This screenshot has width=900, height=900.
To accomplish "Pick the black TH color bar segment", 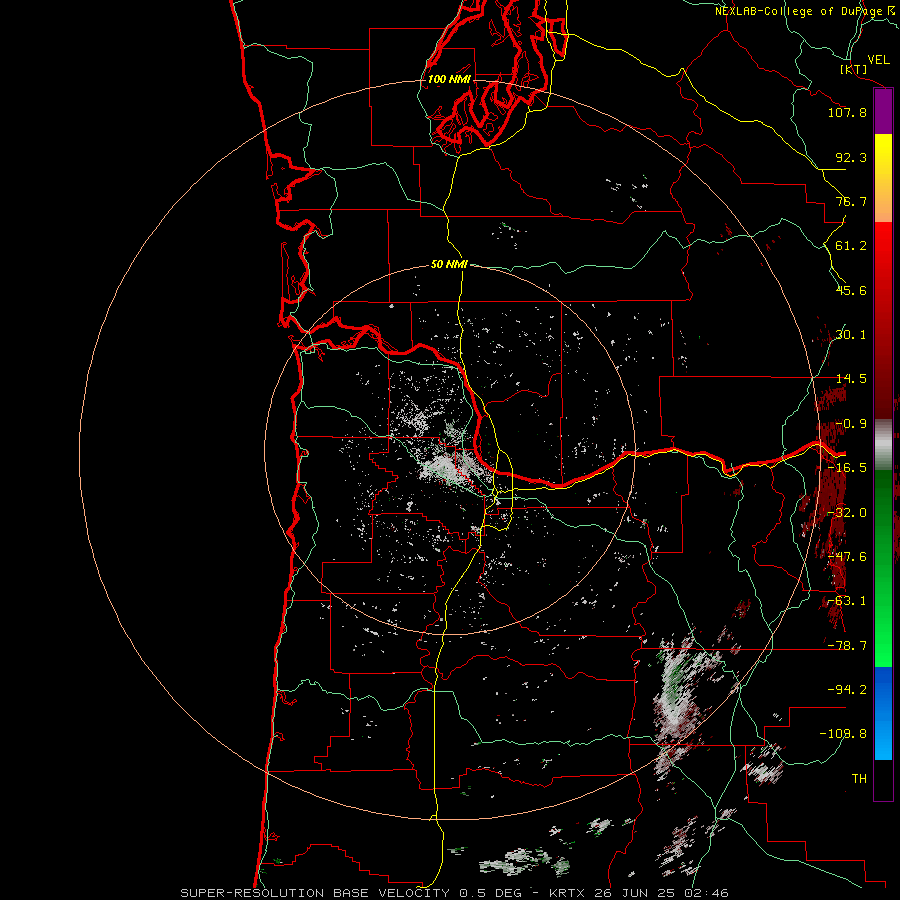I will click(883, 779).
